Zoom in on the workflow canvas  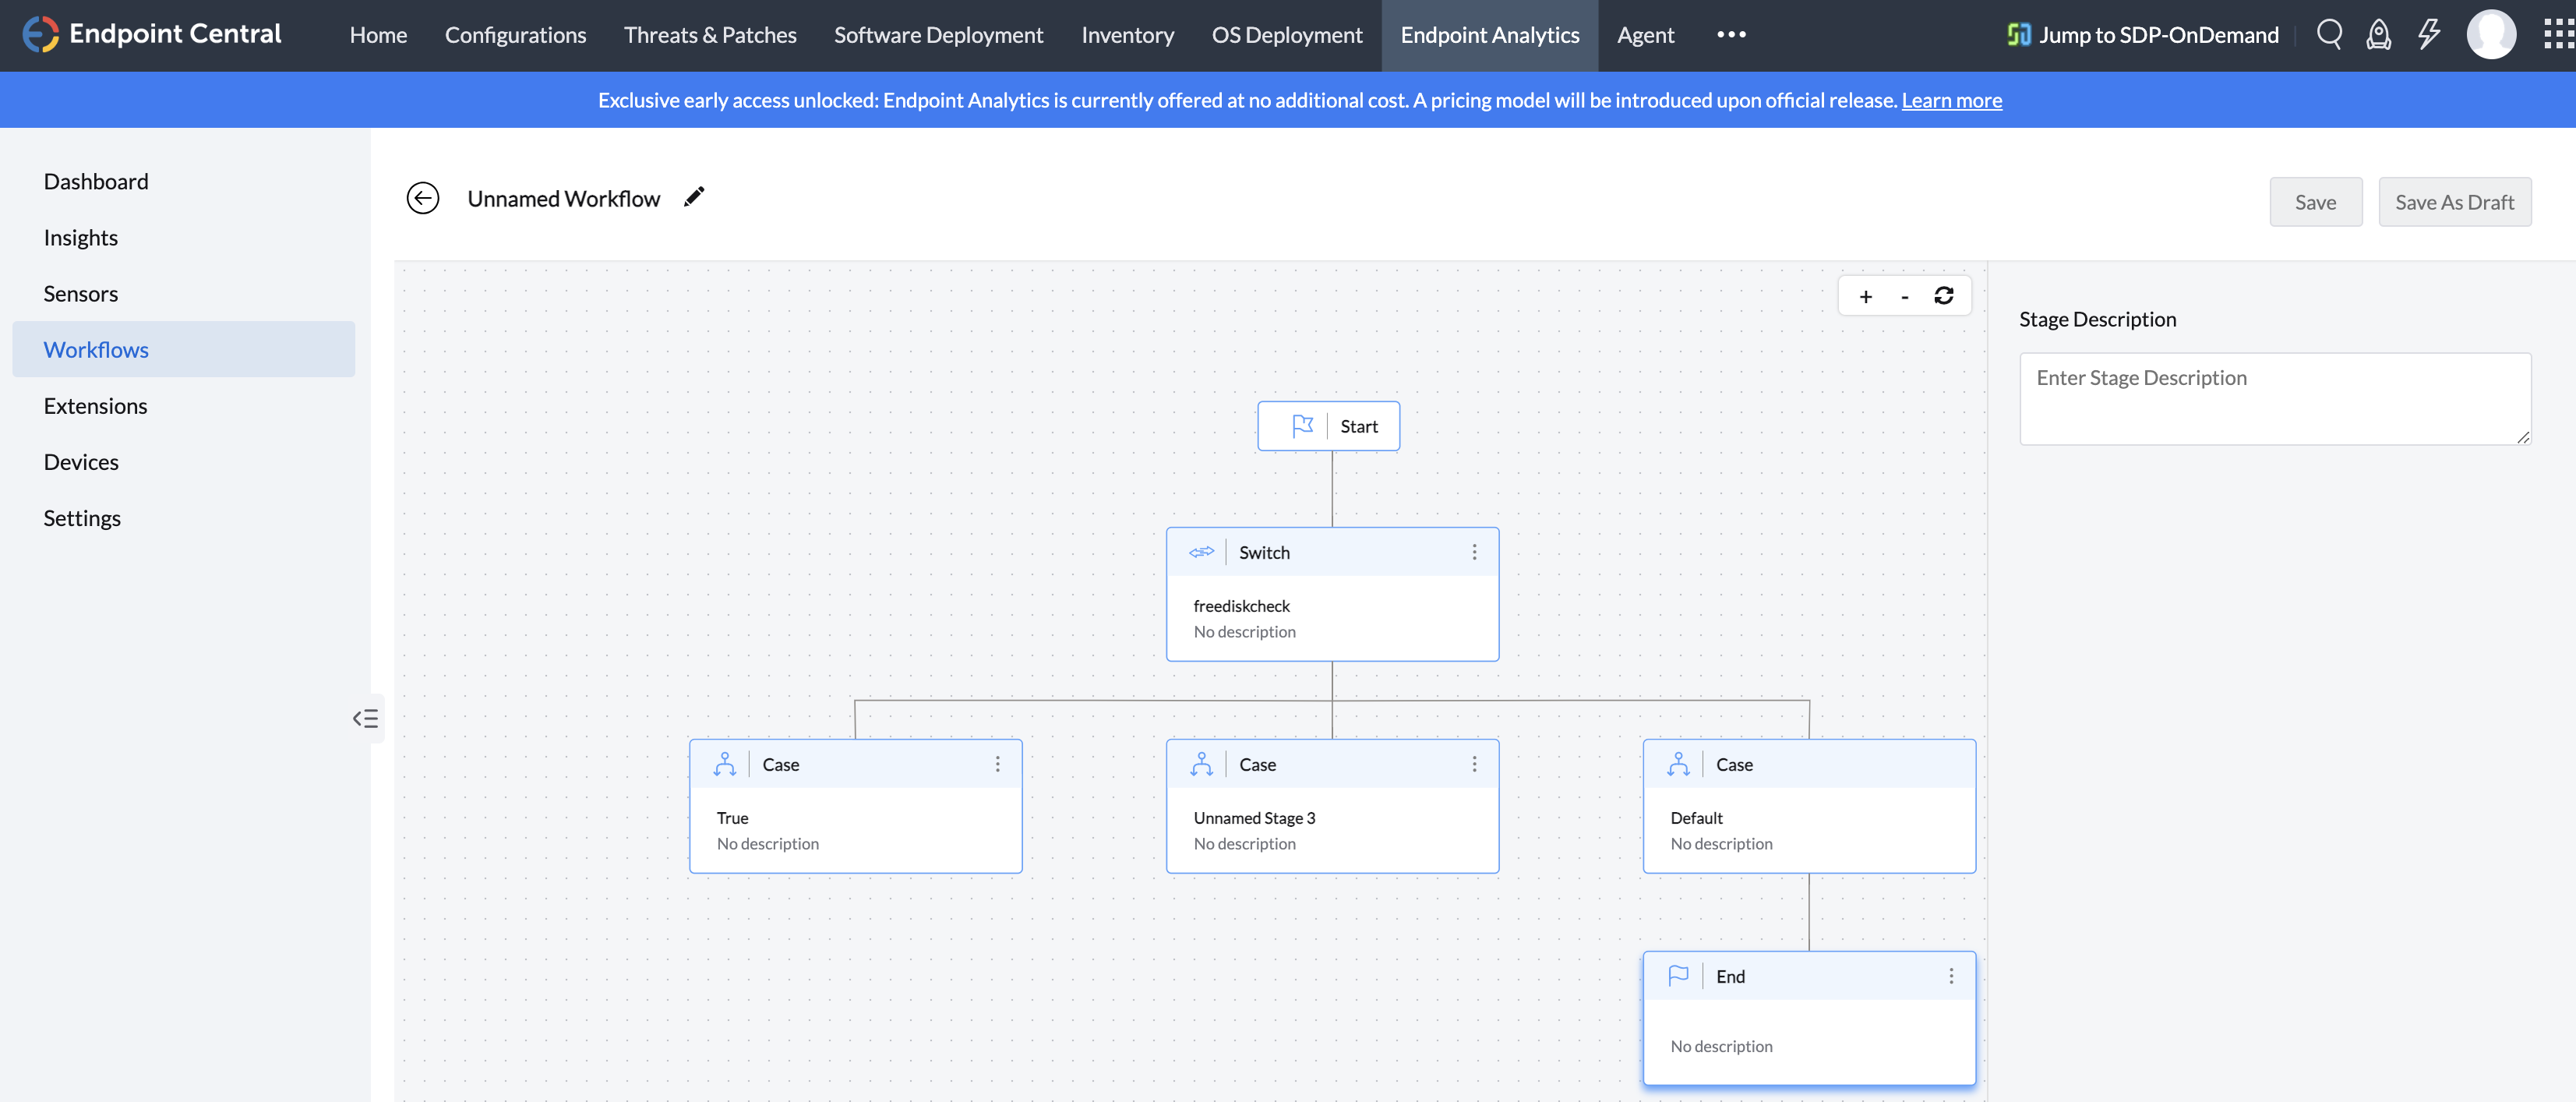1865,296
